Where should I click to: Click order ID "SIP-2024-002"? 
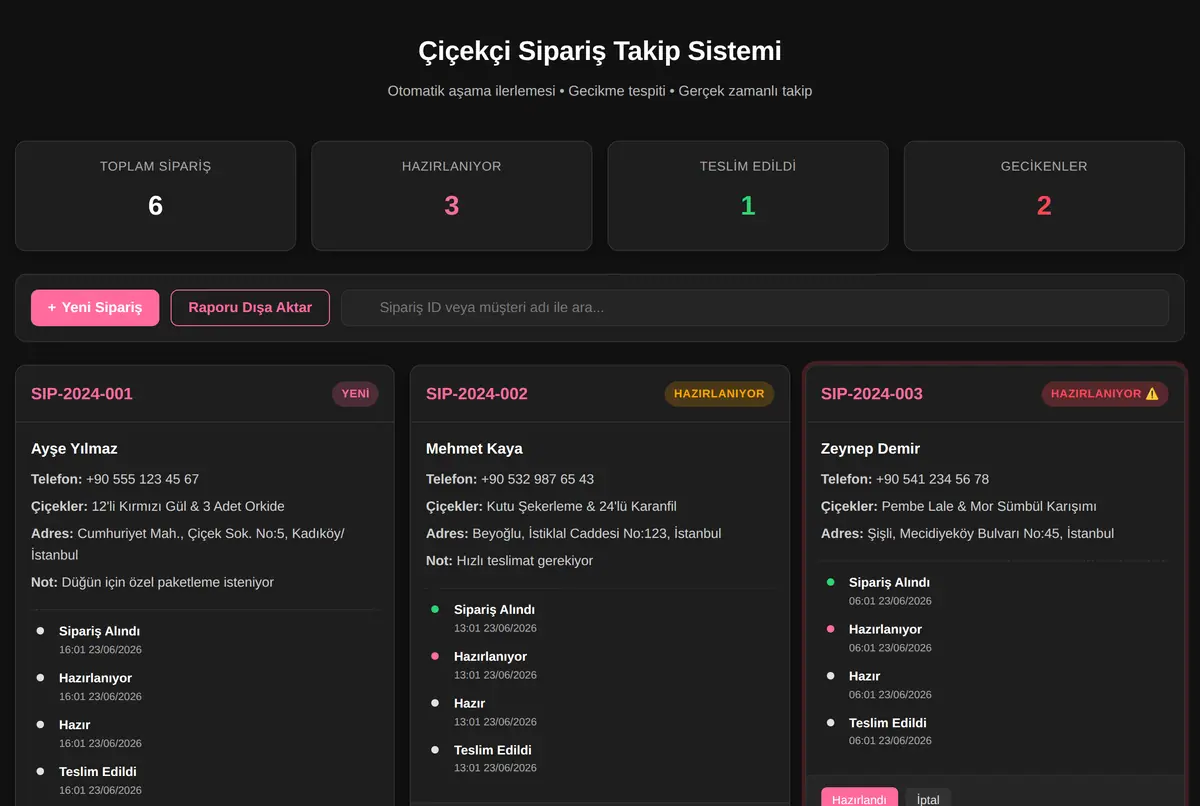(x=477, y=394)
